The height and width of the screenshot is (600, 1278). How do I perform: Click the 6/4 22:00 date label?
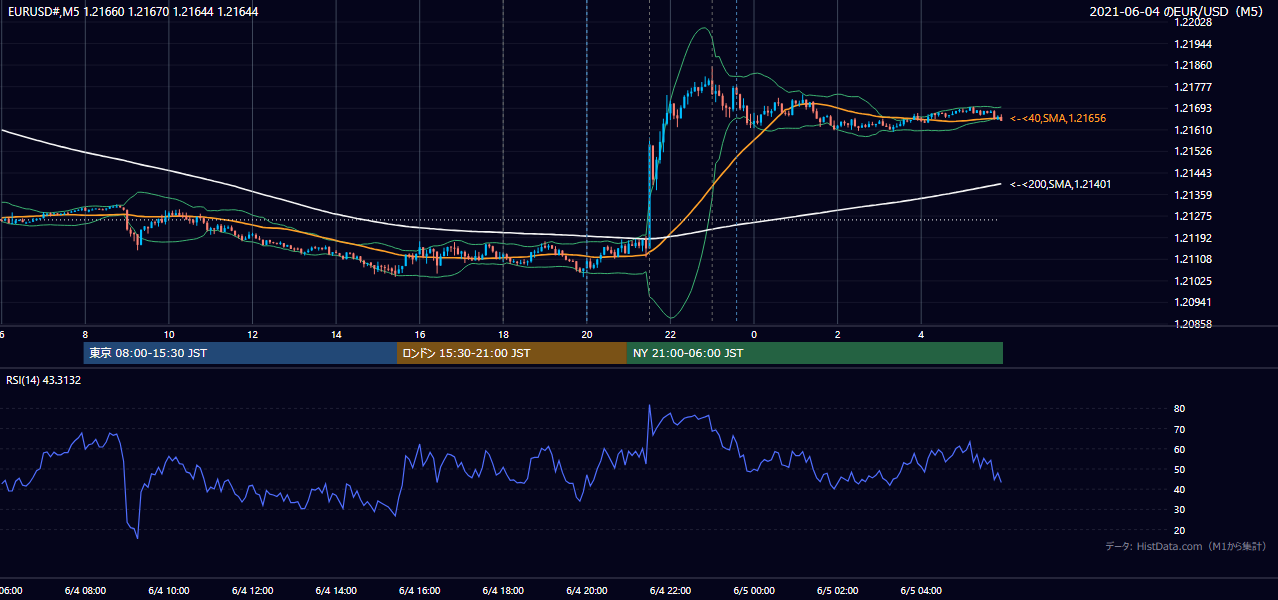(671, 590)
